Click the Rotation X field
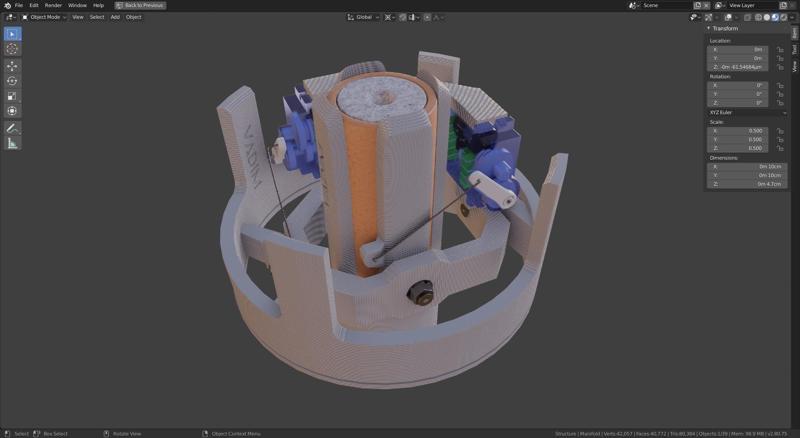Image resolution: width=800 pixels, height=438 pixels. [x=738, y=85]
